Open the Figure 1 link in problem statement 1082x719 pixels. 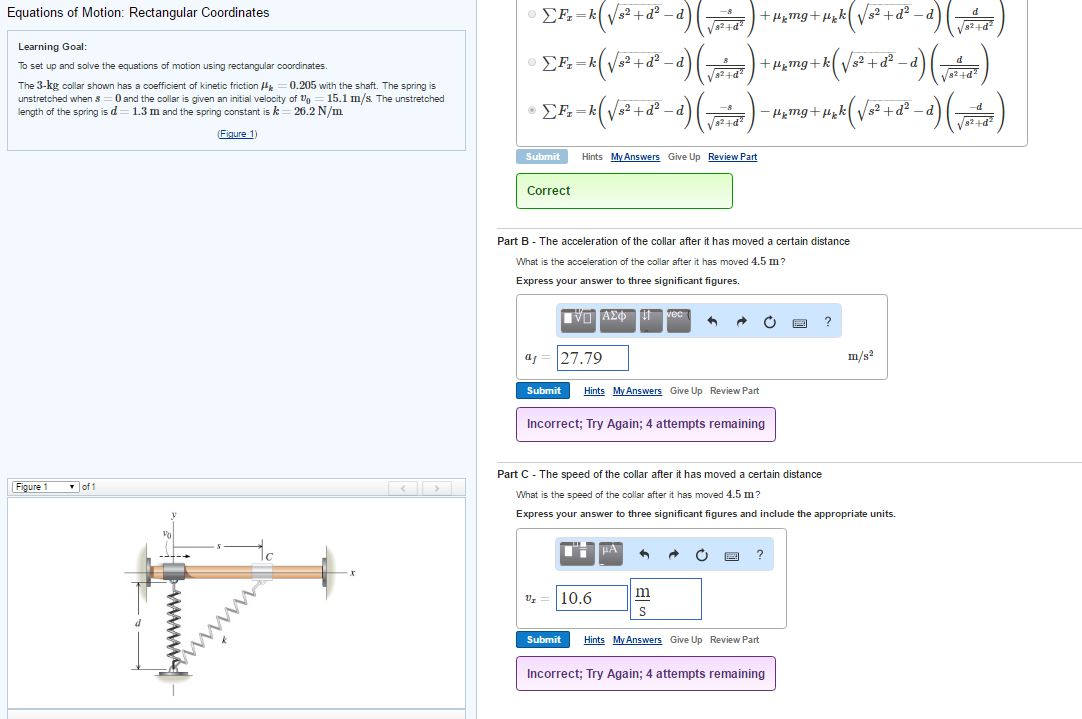click(236, 133)
